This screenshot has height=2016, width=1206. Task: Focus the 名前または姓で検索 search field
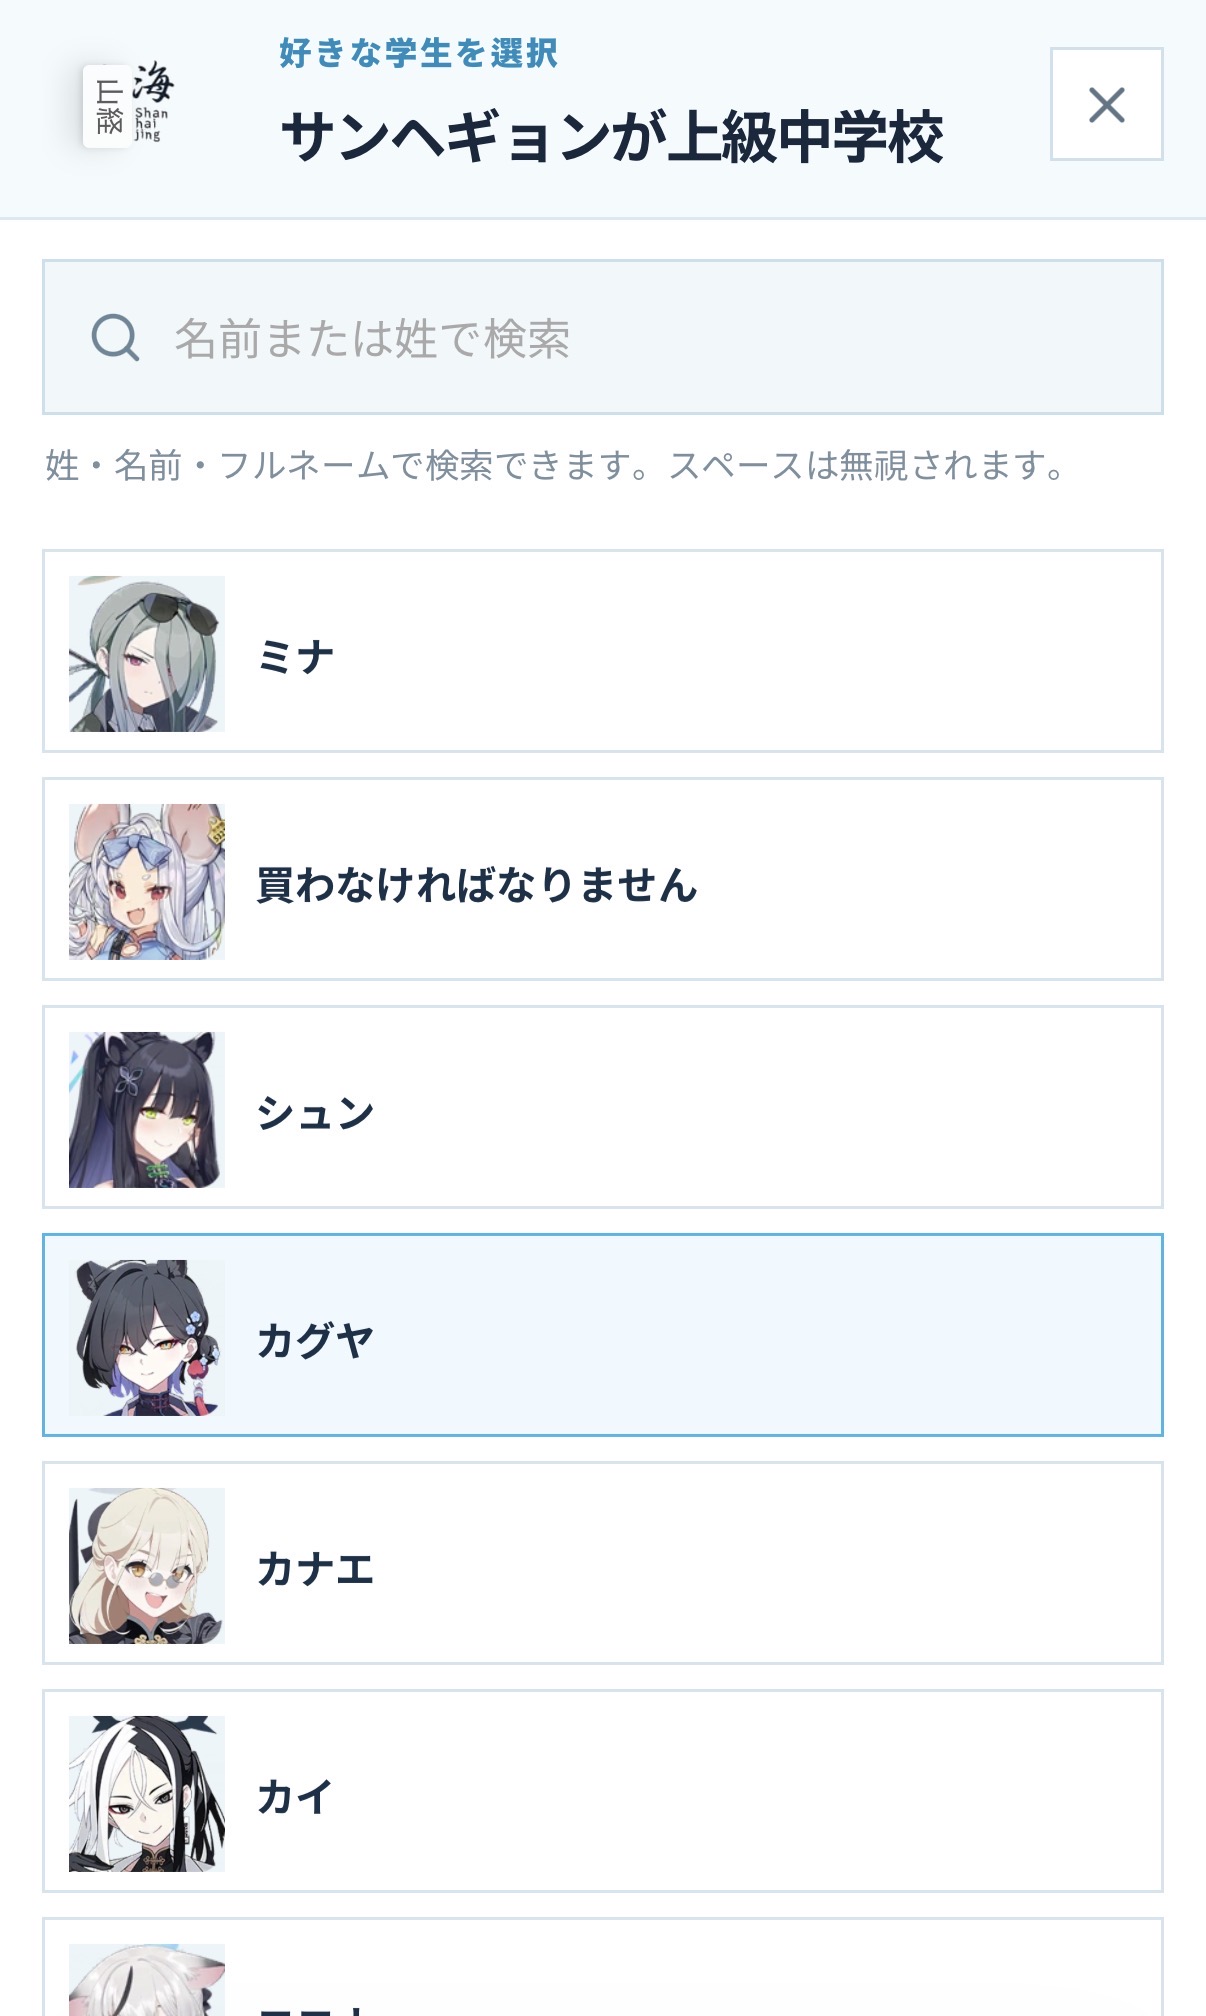[602, 337]
